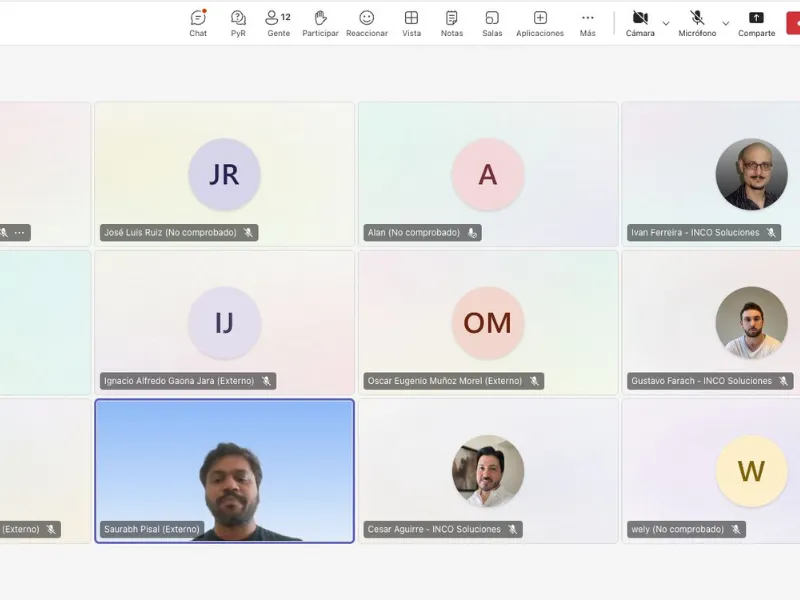This screenshot has width=800, height=600.
Task: Click Oscar Eugenio Muñoz Morel name label
Action: (445, 381)
